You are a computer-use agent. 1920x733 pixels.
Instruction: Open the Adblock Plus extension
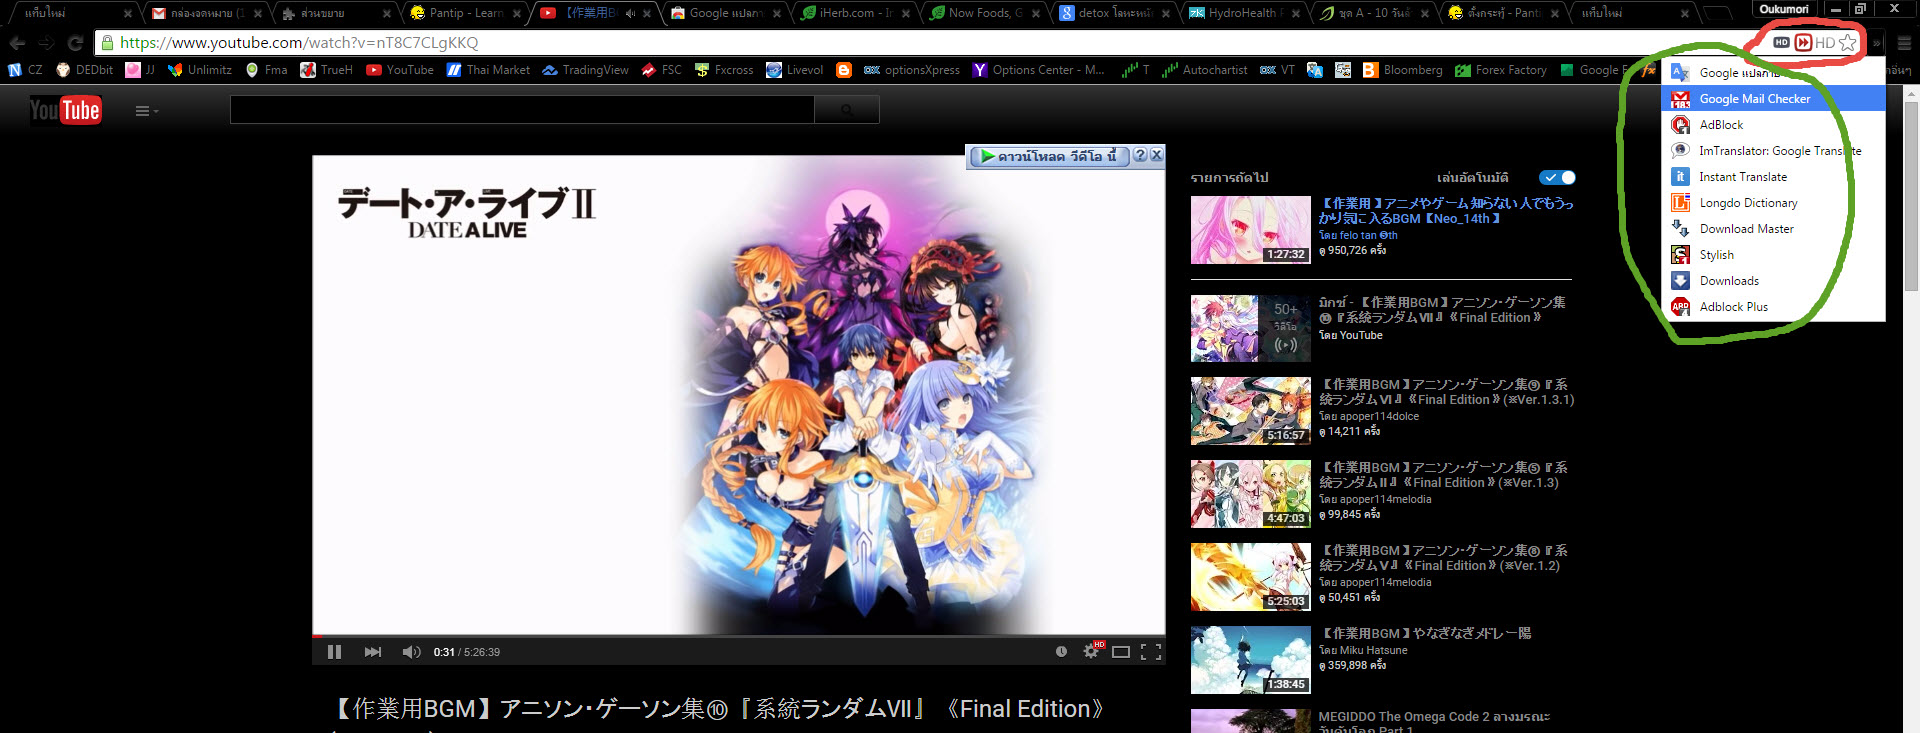coord(1772,307)
